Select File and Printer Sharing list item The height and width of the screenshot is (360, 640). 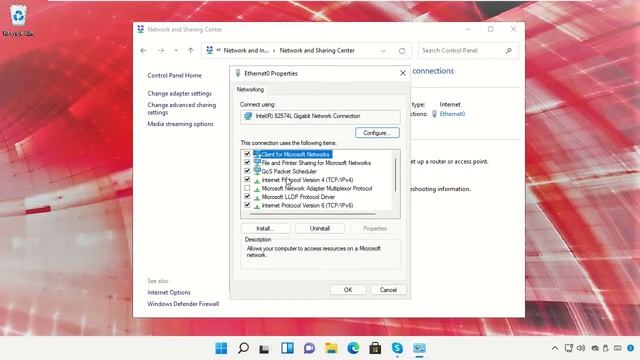(x=316, y=163)
